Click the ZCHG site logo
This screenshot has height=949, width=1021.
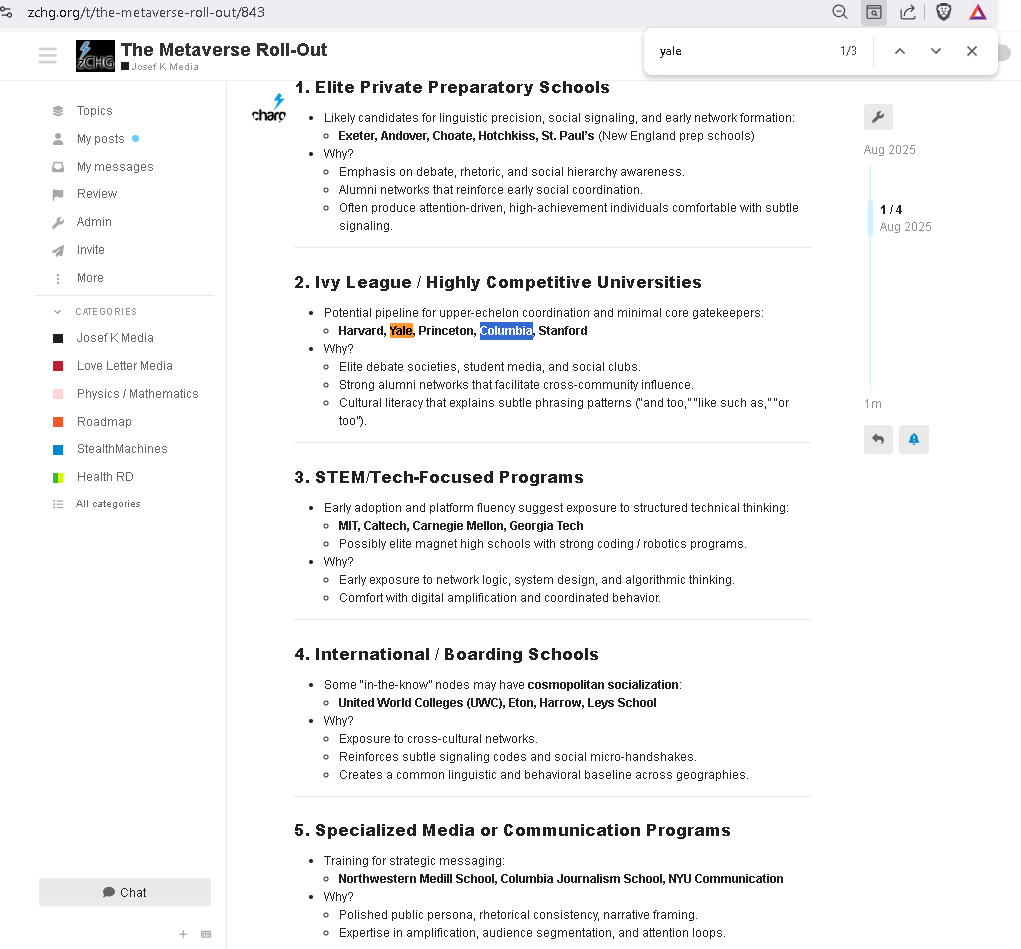tap(96, 56)
